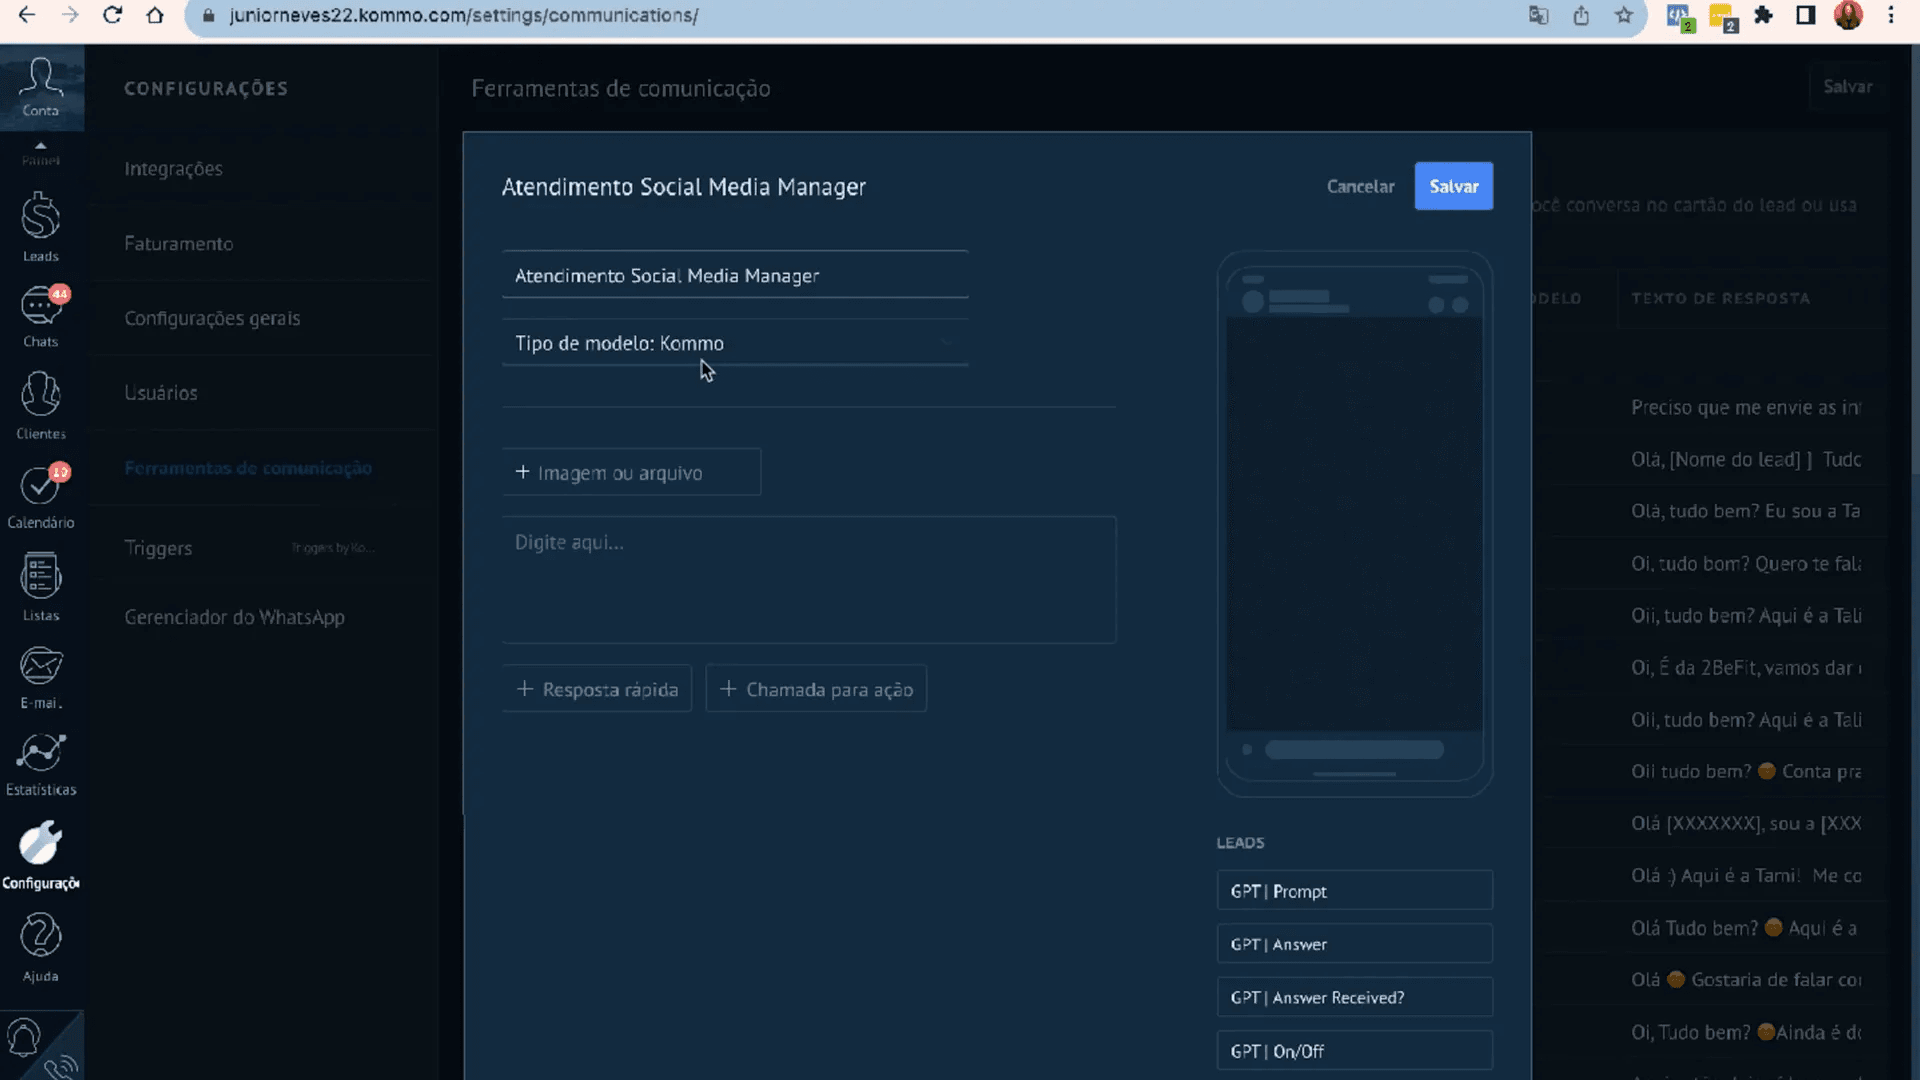Image resolution: width=1920 pixels, height=1080 pixels.
Task: Select row 'Oi, É da 2BeFit, vamos dar'
Action: 1746,668
